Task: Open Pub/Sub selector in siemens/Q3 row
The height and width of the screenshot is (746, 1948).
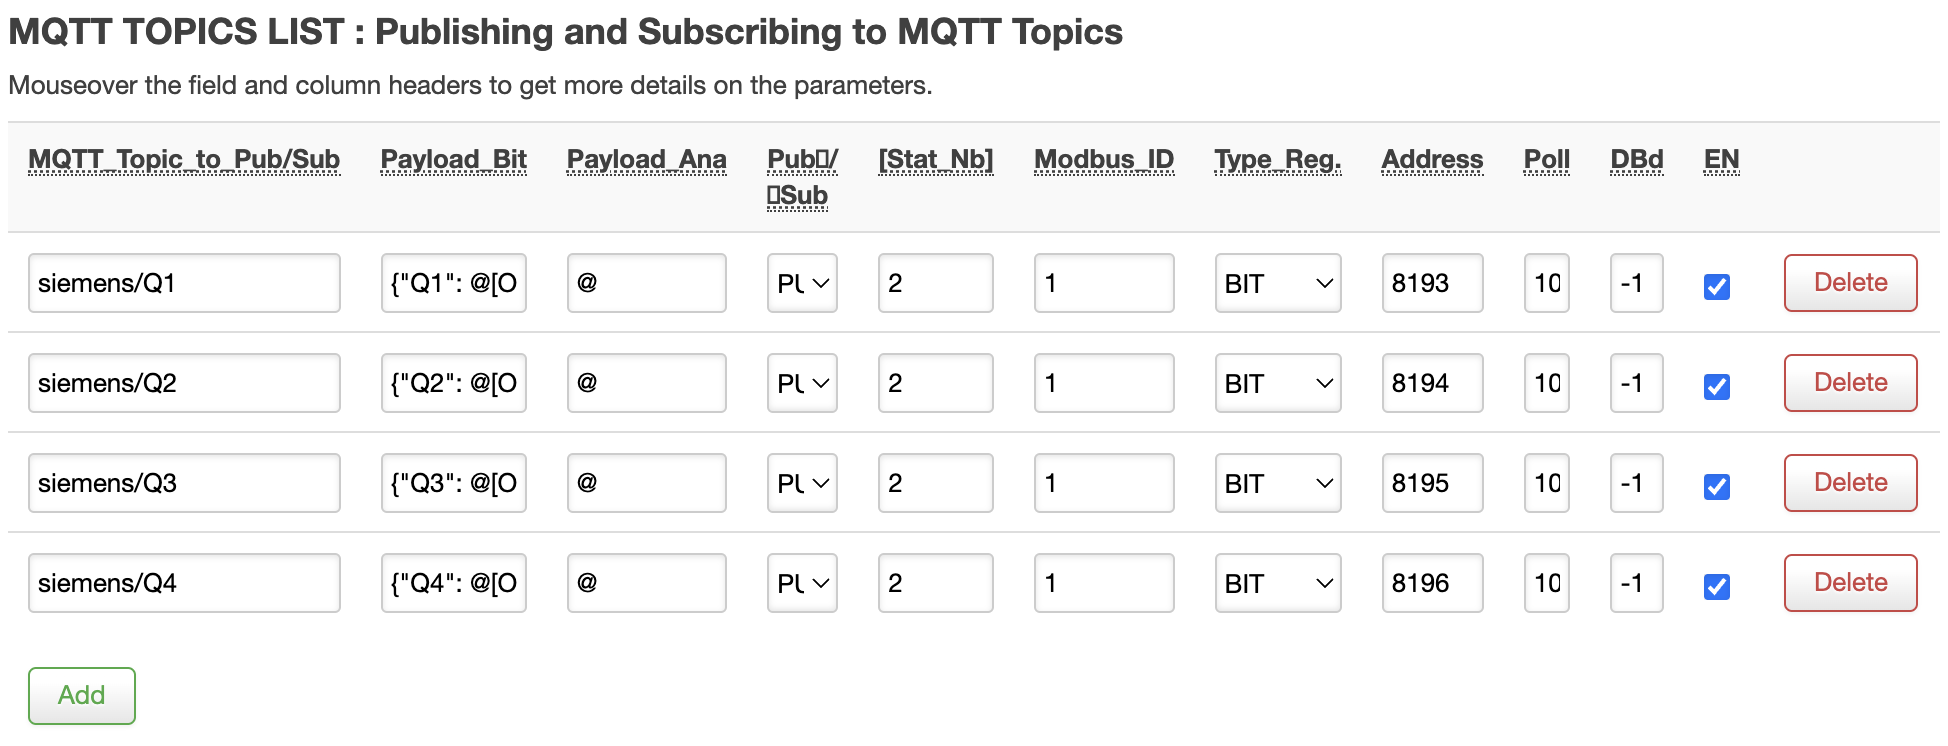Action: [x=802, y=483]
